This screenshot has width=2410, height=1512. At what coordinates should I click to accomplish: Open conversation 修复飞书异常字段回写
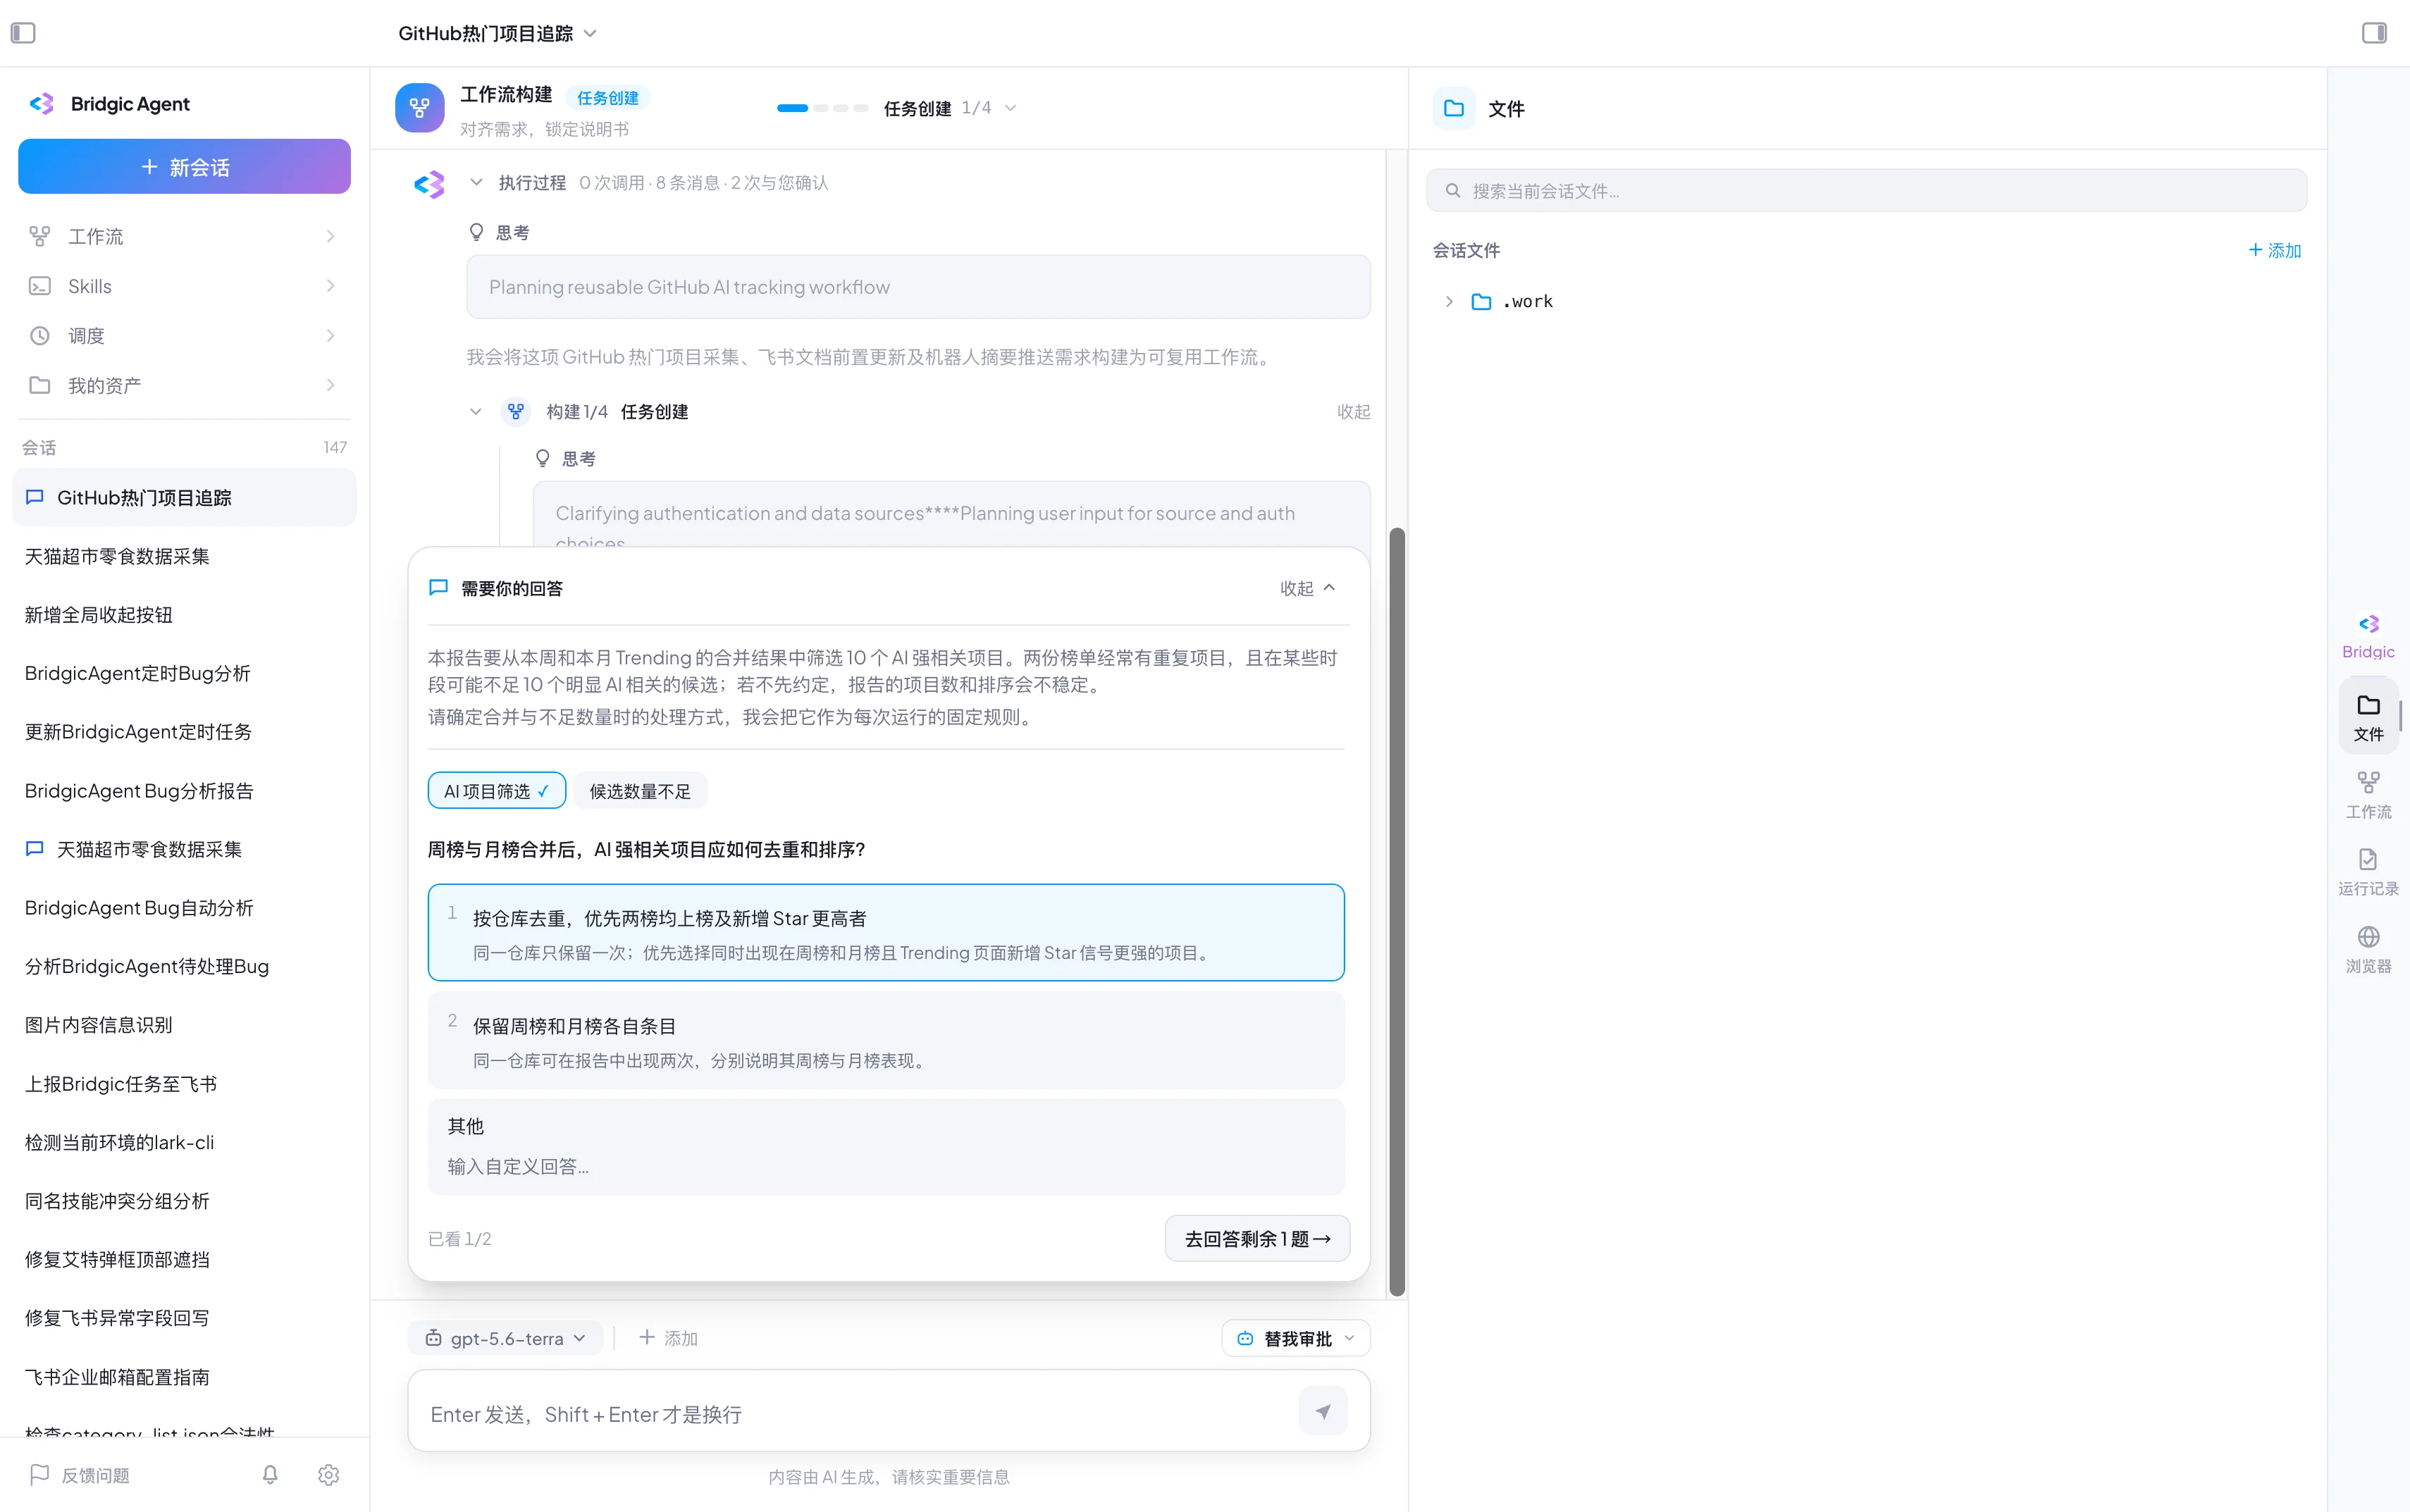click(184, 1317)
